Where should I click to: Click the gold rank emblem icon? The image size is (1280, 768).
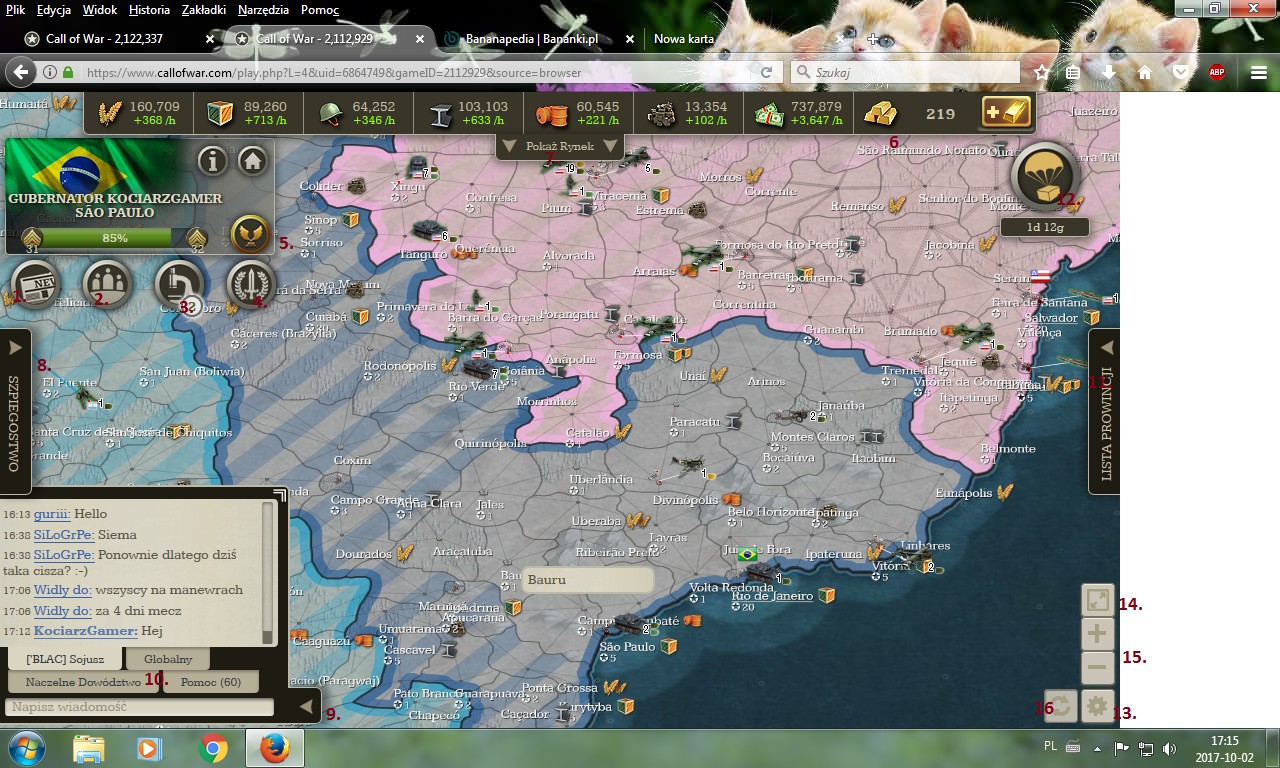pos(250,234)
